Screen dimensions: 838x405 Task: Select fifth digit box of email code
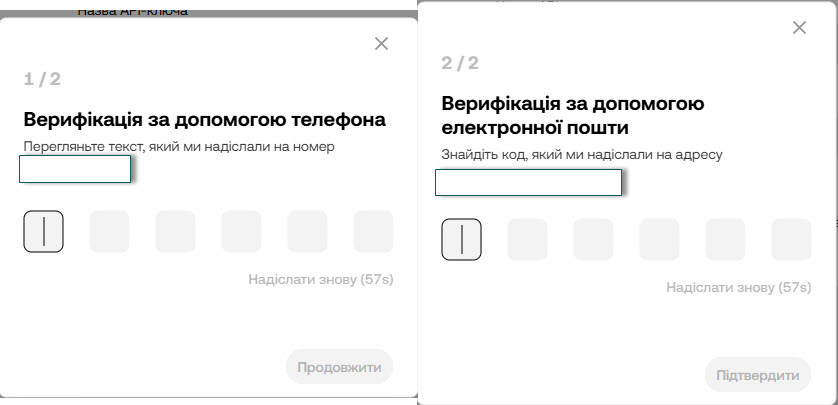[725, 240]
